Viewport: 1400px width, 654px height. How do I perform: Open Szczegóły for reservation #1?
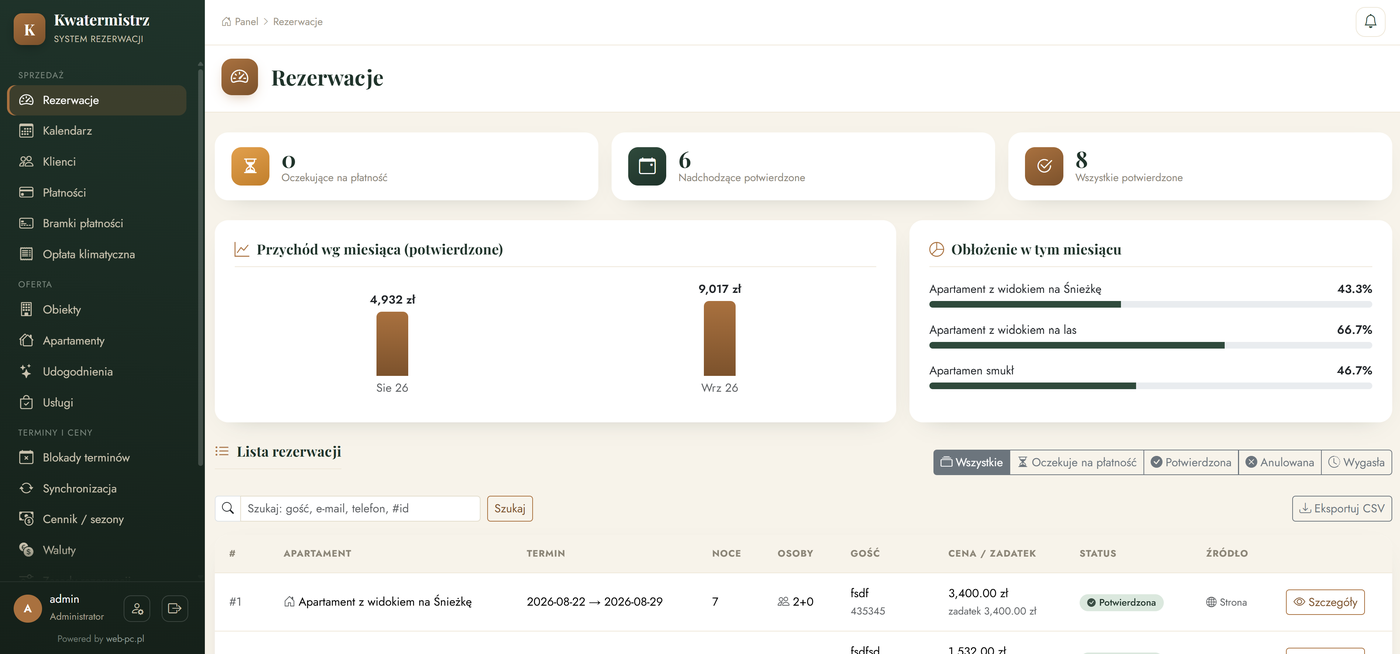1325,602
